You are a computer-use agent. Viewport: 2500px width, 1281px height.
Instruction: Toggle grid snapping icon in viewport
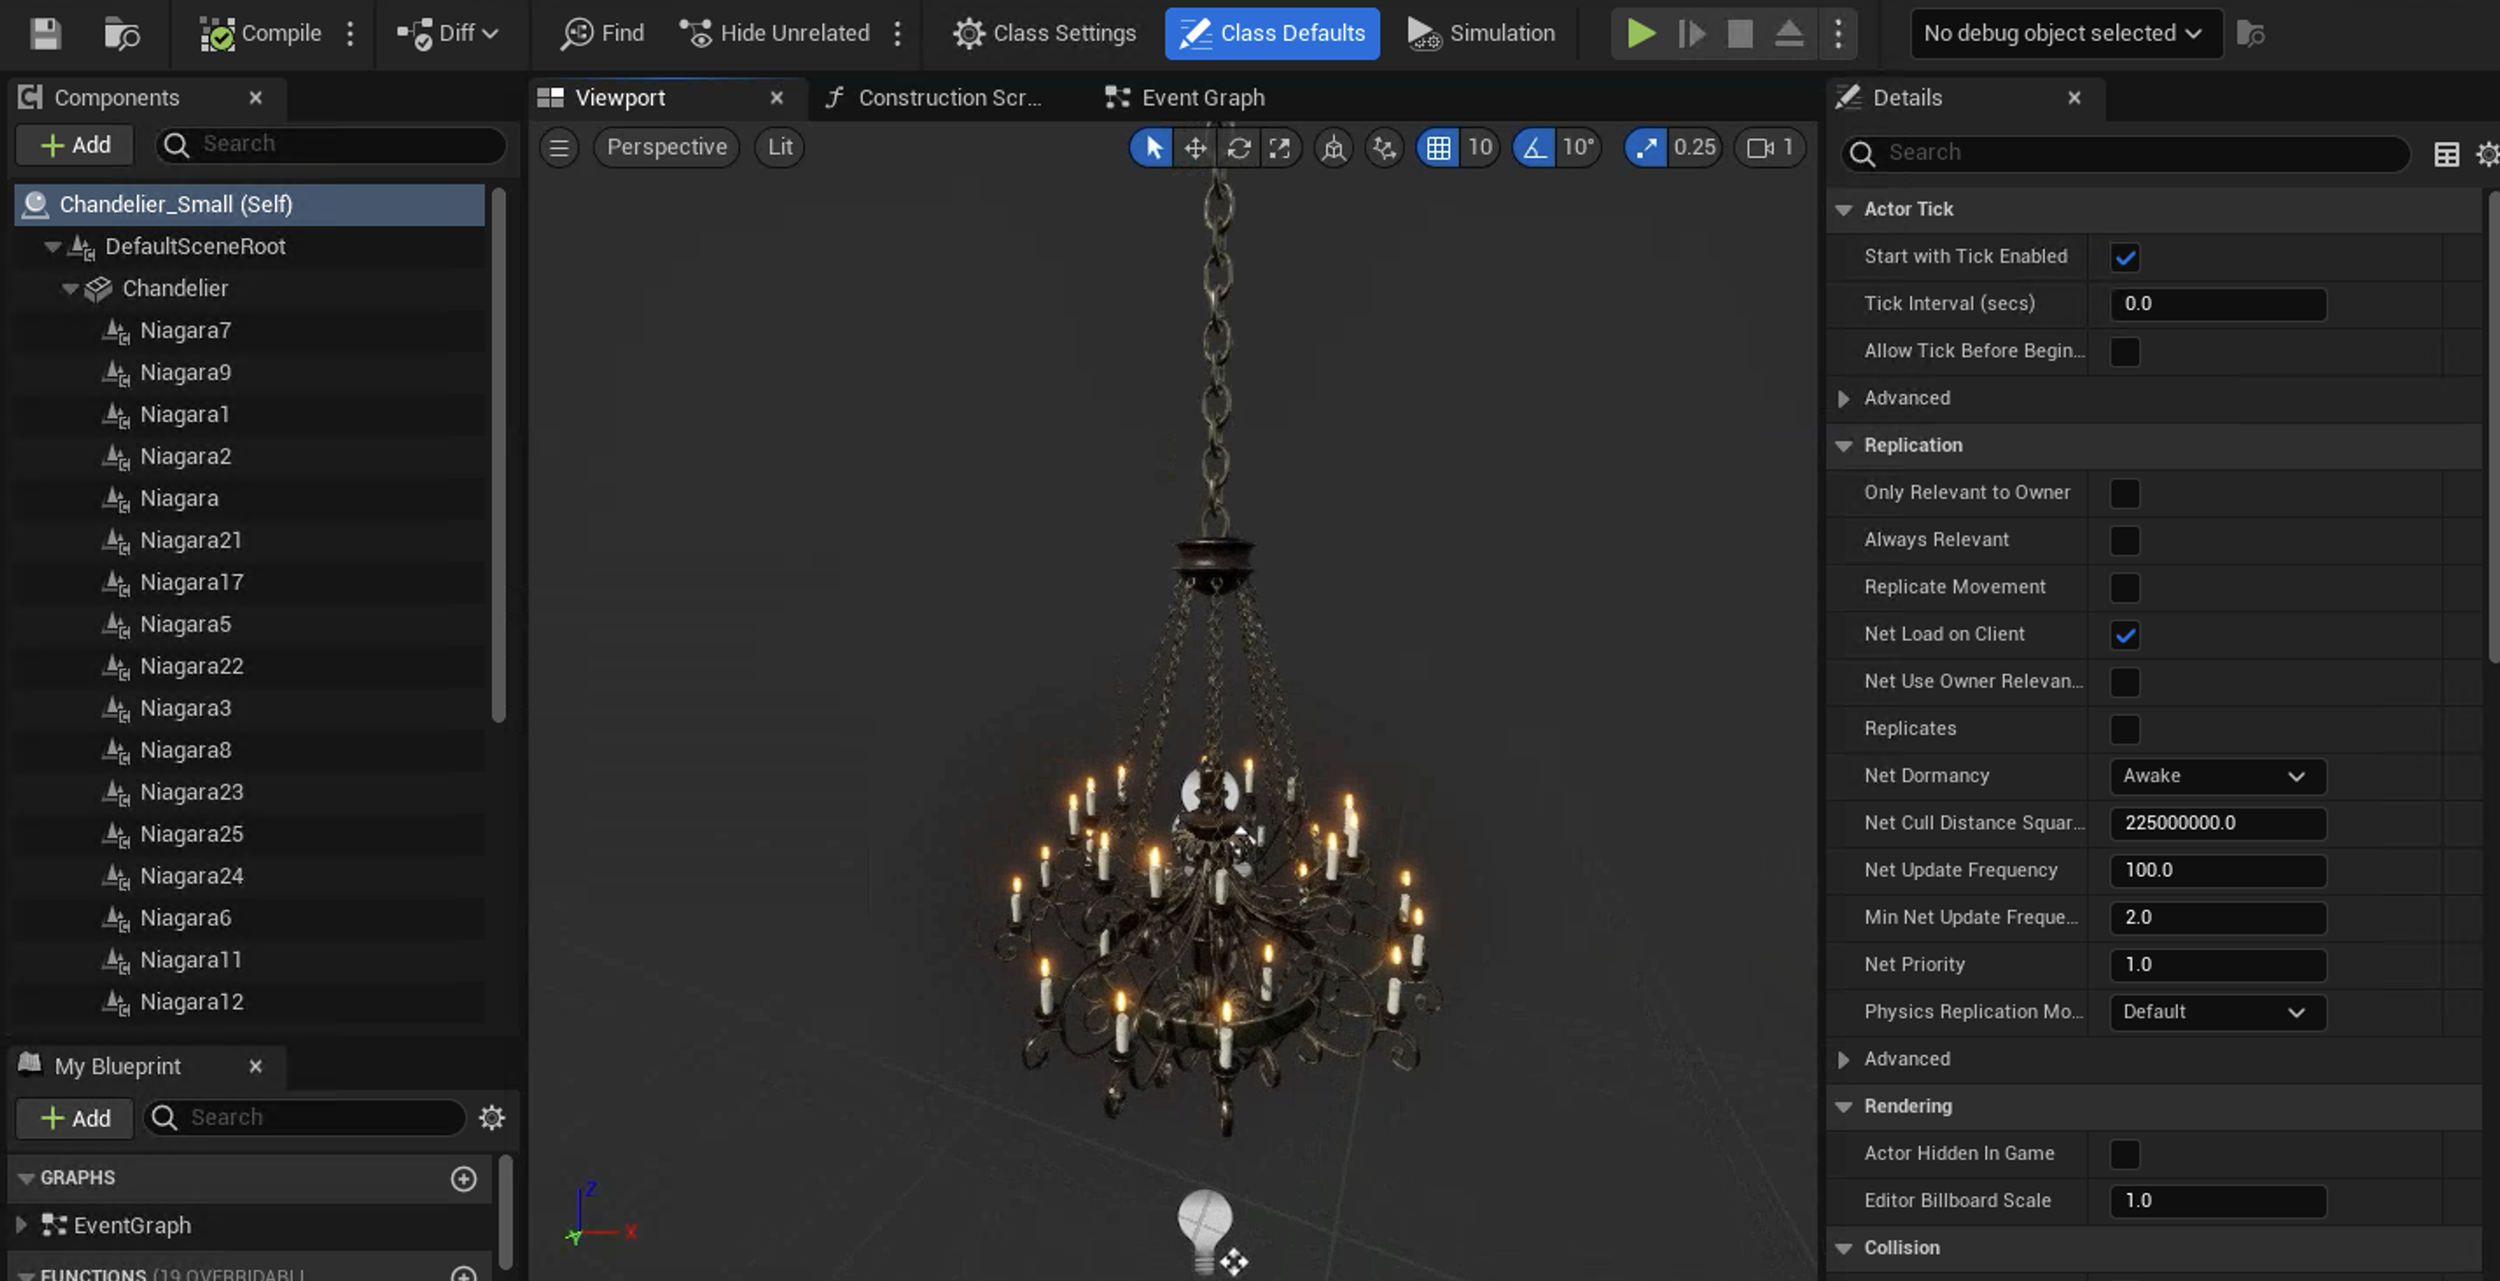coord(1438,148)
